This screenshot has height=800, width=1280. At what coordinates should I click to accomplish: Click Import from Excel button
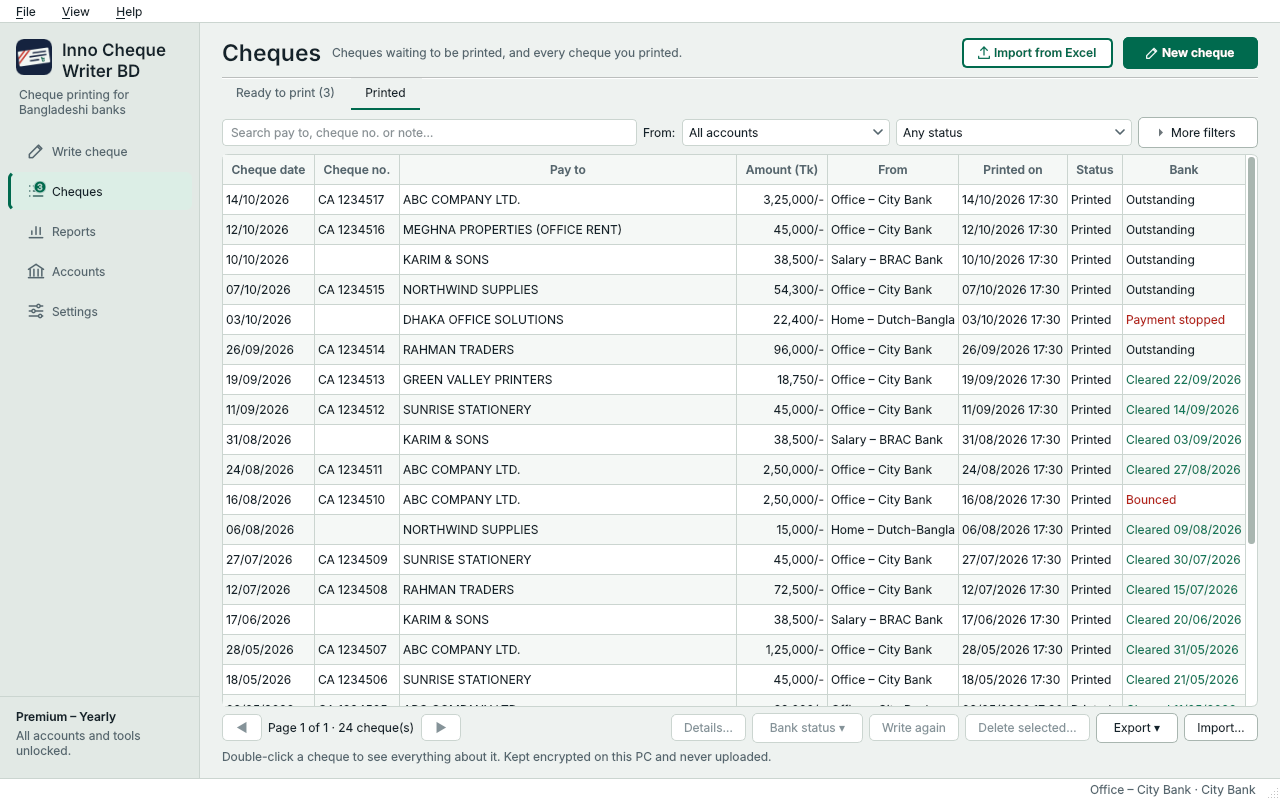tap(1037, 53)
